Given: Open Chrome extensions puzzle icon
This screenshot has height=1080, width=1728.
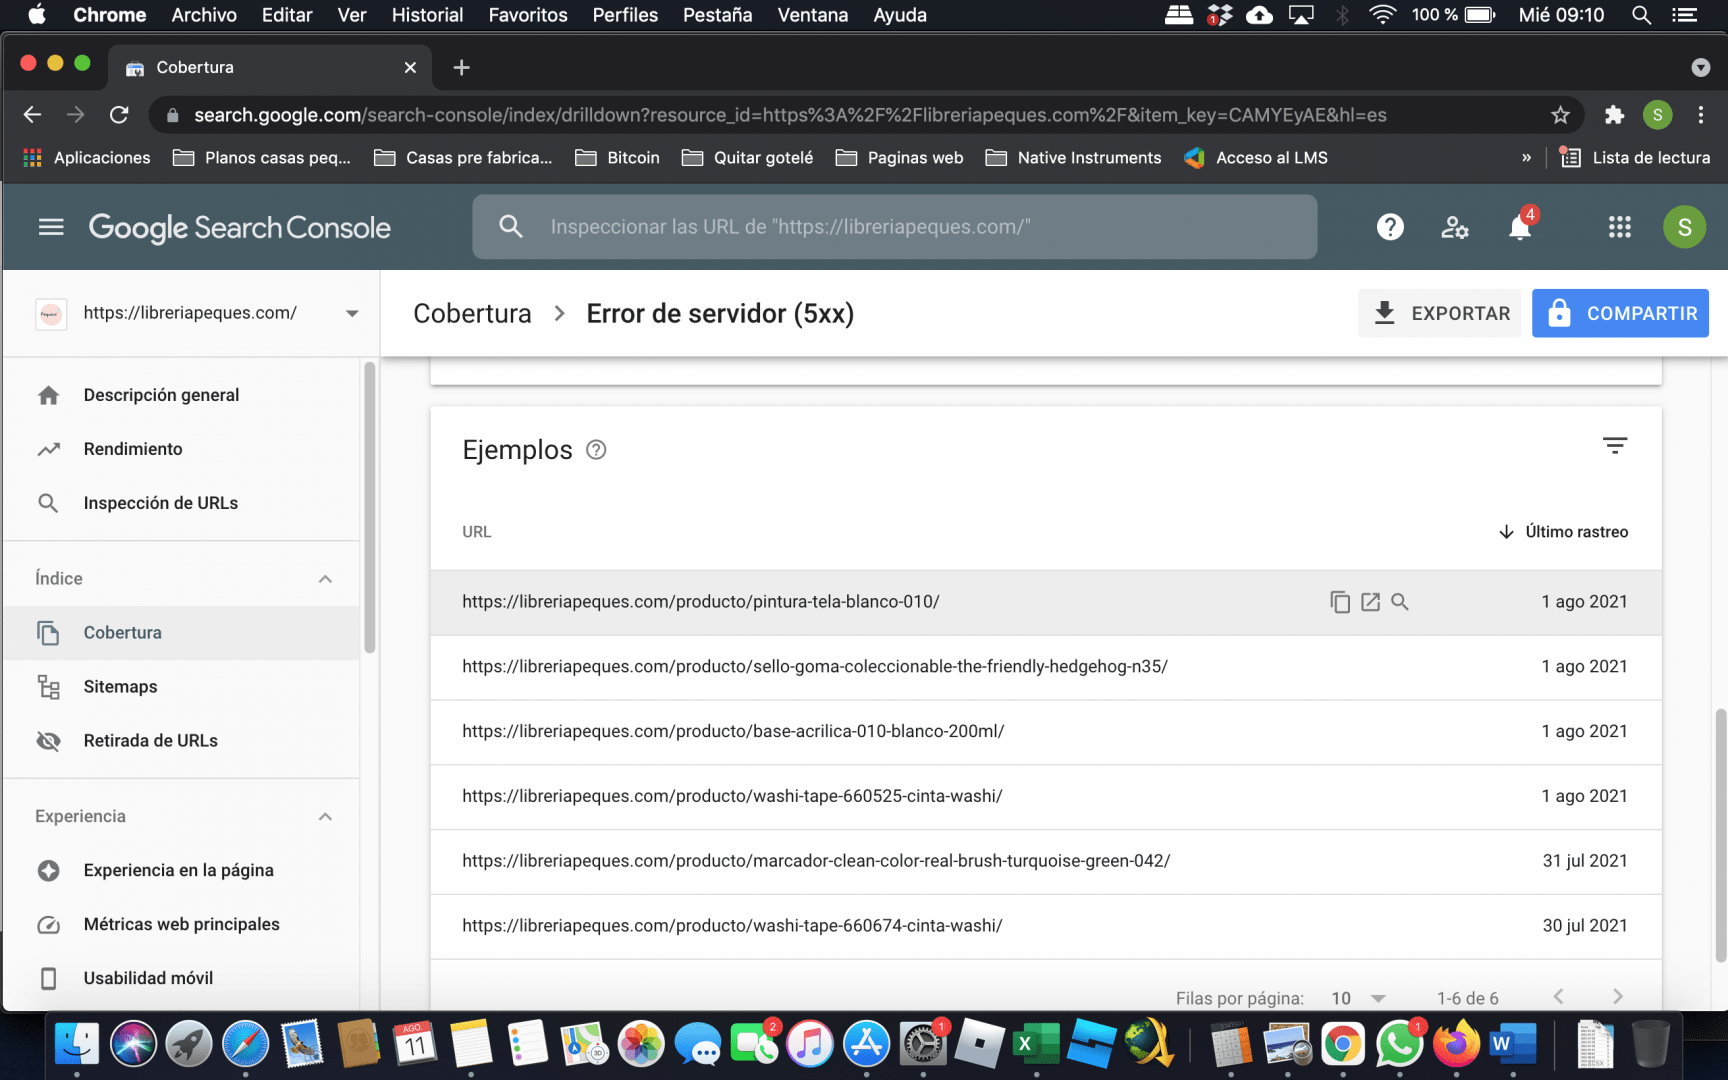Looking at the screenshot, I should point(1614,115).
